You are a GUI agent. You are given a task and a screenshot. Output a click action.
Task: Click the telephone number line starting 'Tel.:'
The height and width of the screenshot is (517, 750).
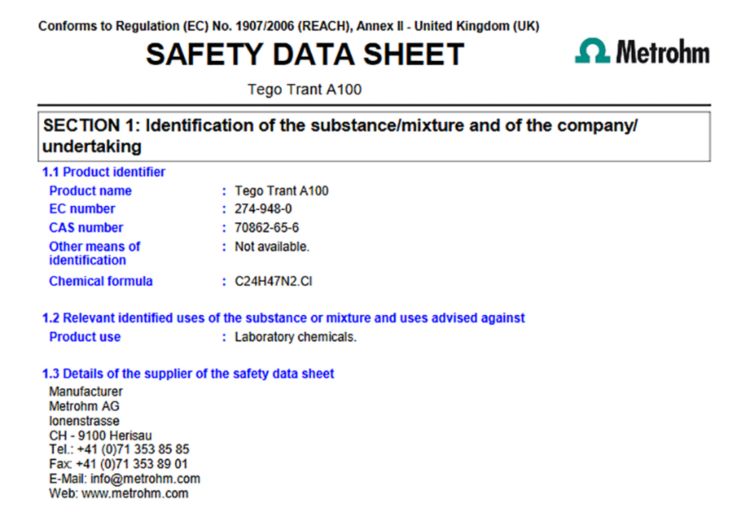[119, 450]
